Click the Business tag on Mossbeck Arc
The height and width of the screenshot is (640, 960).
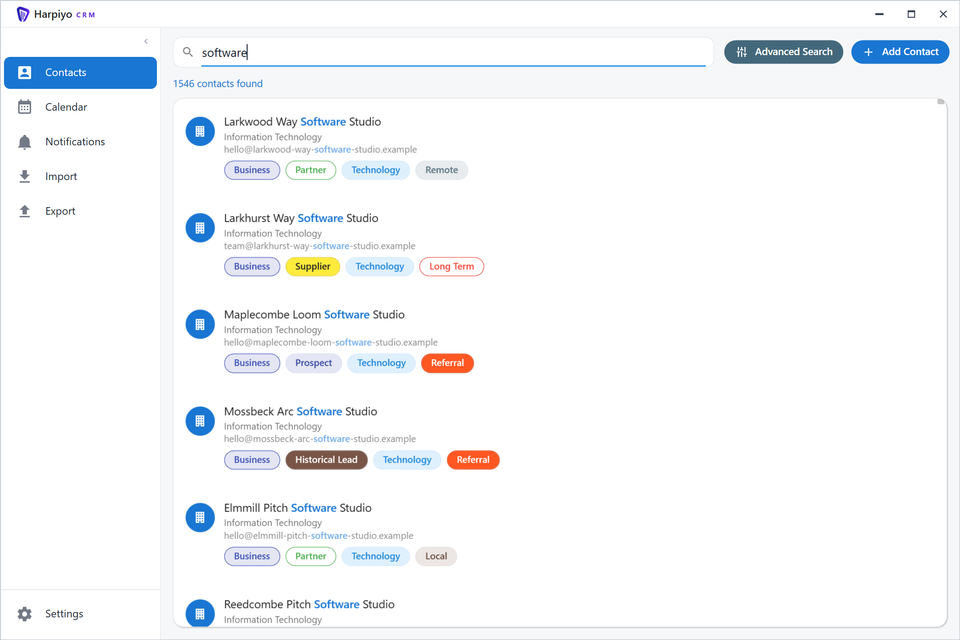(x=252, y=460)
